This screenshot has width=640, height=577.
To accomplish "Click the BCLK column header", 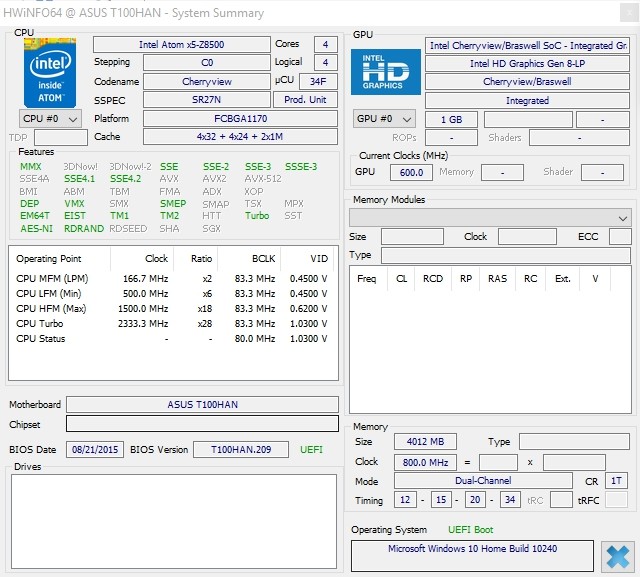I will click(250, 259).
